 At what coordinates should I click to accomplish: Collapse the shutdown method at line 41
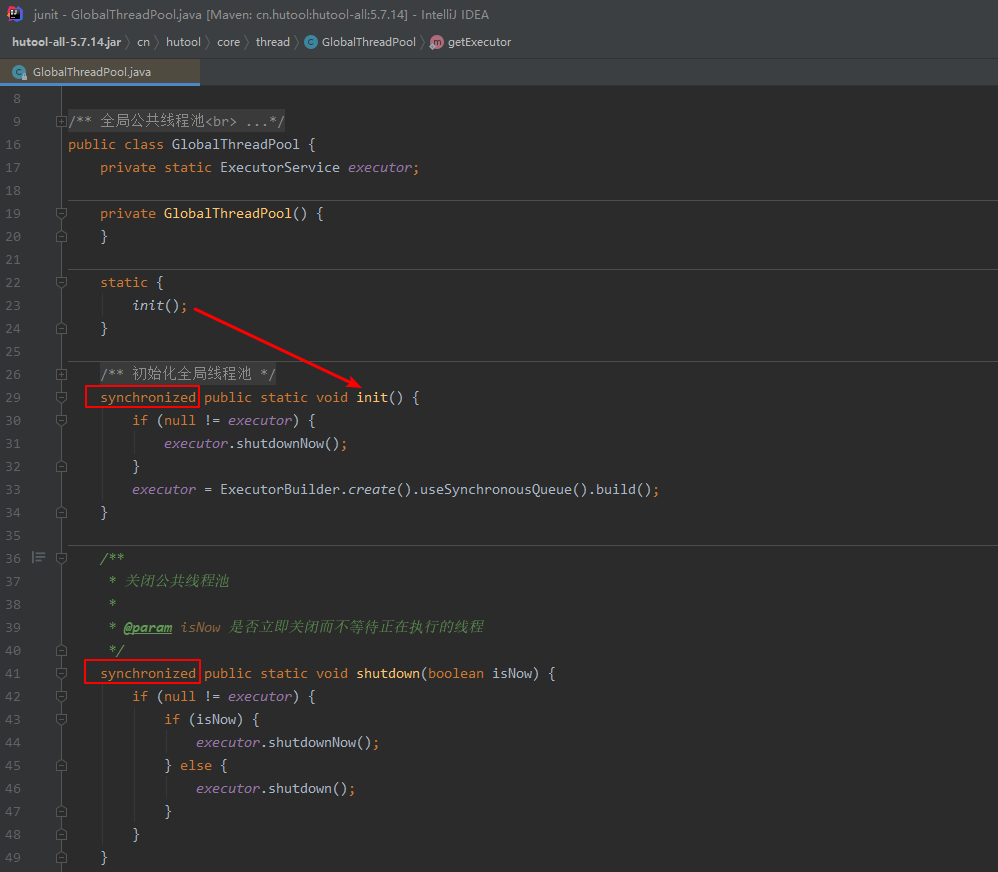point(61,673)
